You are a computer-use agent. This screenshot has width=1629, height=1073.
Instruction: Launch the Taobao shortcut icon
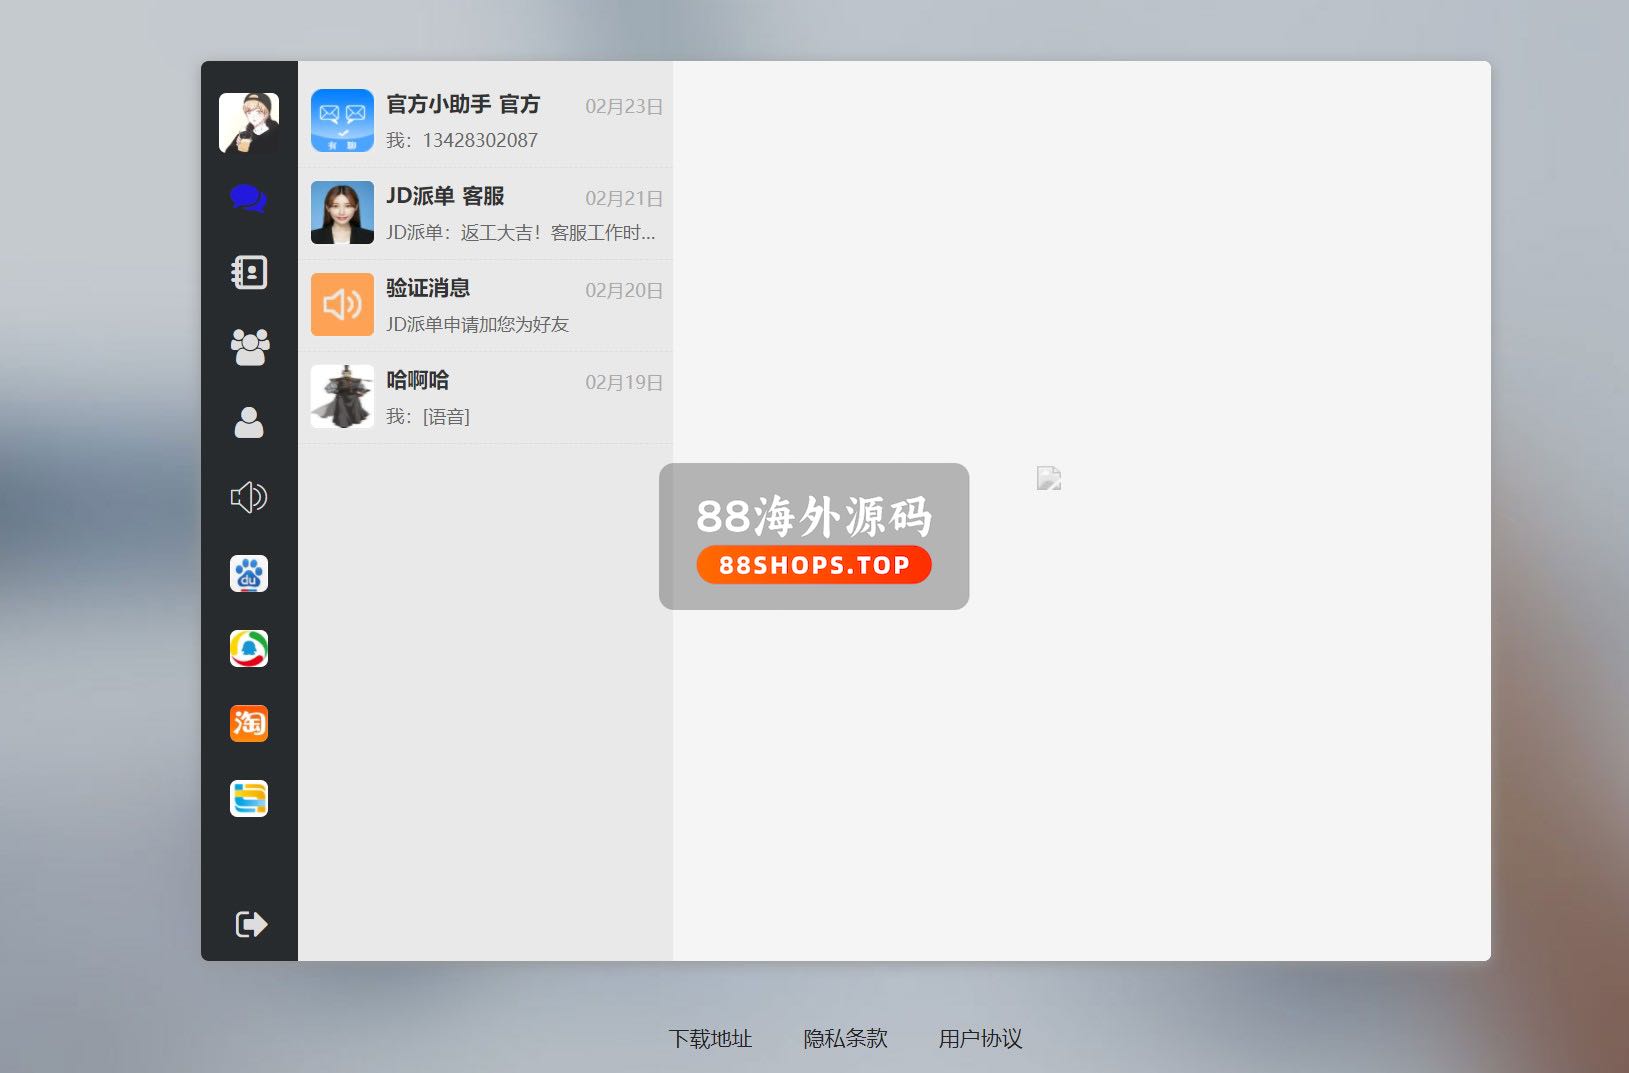tap(249, 723)
